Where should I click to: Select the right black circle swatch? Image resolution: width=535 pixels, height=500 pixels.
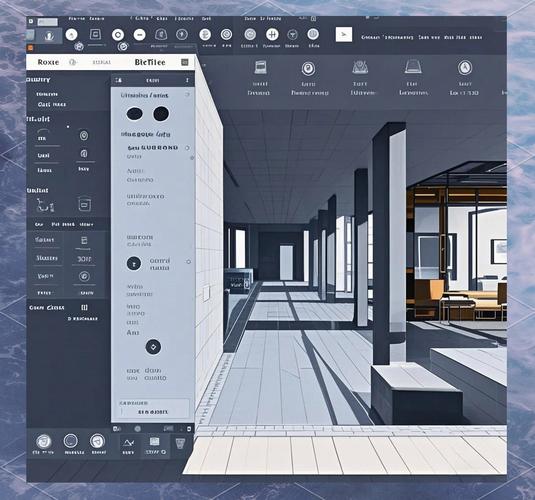[x=161, y=114]
